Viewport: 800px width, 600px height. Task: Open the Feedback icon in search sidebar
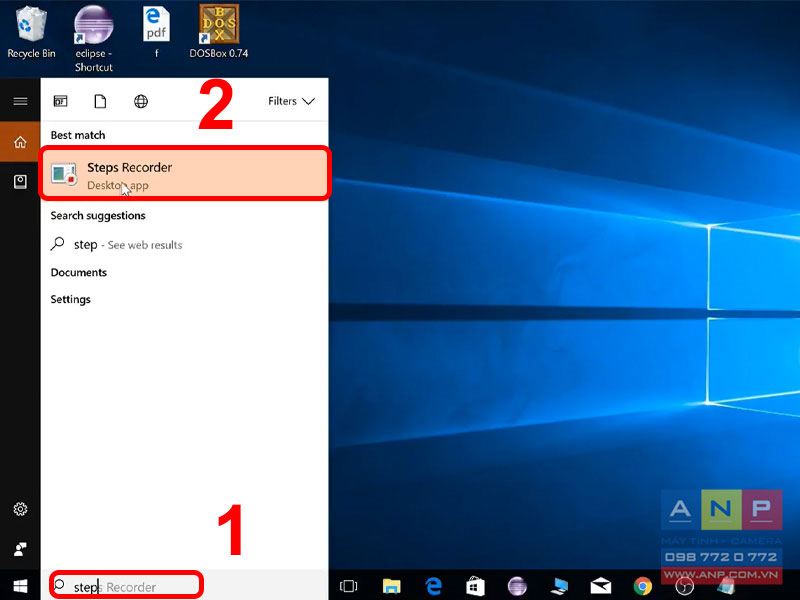point(20,549)
